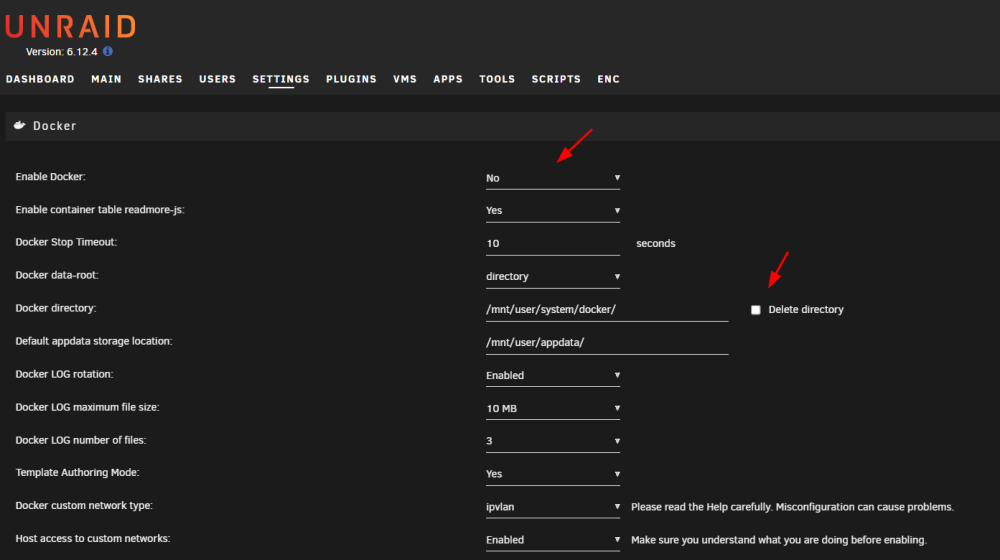Image resolution: width=1000 pixels, height=560 pixels.
Task: Click the Docker LOG rotation label
Action: click(x=64, y=374)
